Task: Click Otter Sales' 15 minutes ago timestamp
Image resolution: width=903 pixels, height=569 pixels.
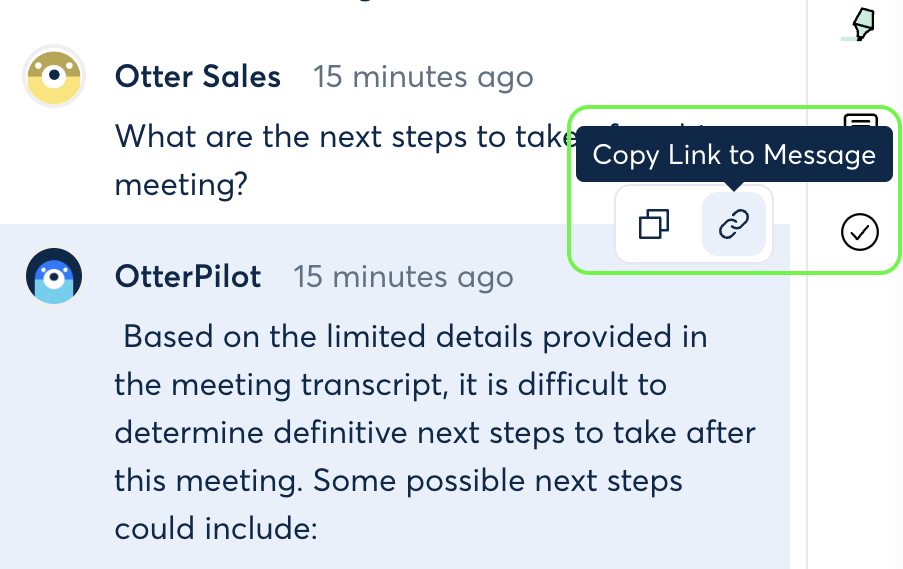Action: click(x=423, y=77)
